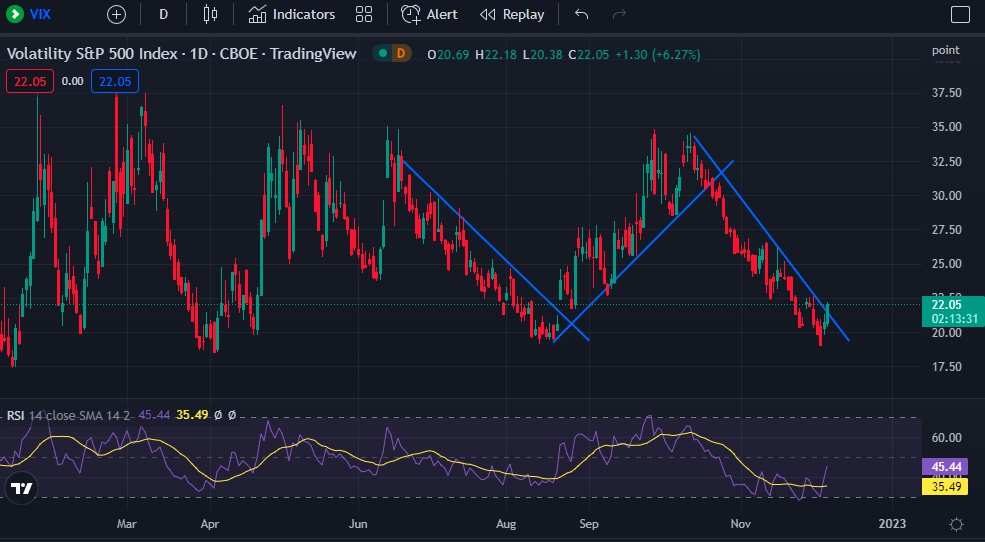Click the Nov label on time axis
Image resolution: width=985 pixels, height=542 pixels.
point(741,524)
